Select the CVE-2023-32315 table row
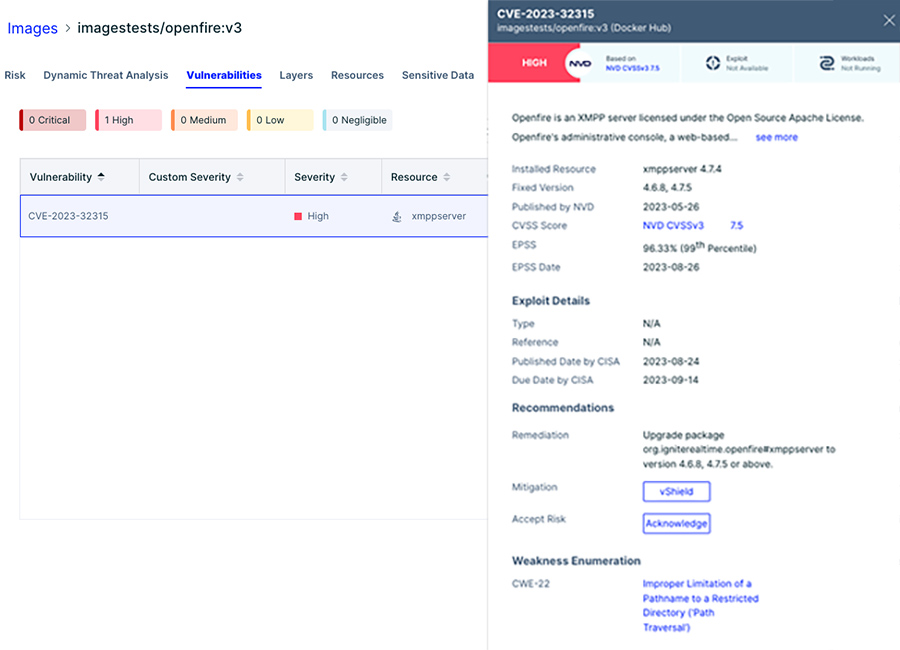Screen dimensions: 900x650 (254, 216)
